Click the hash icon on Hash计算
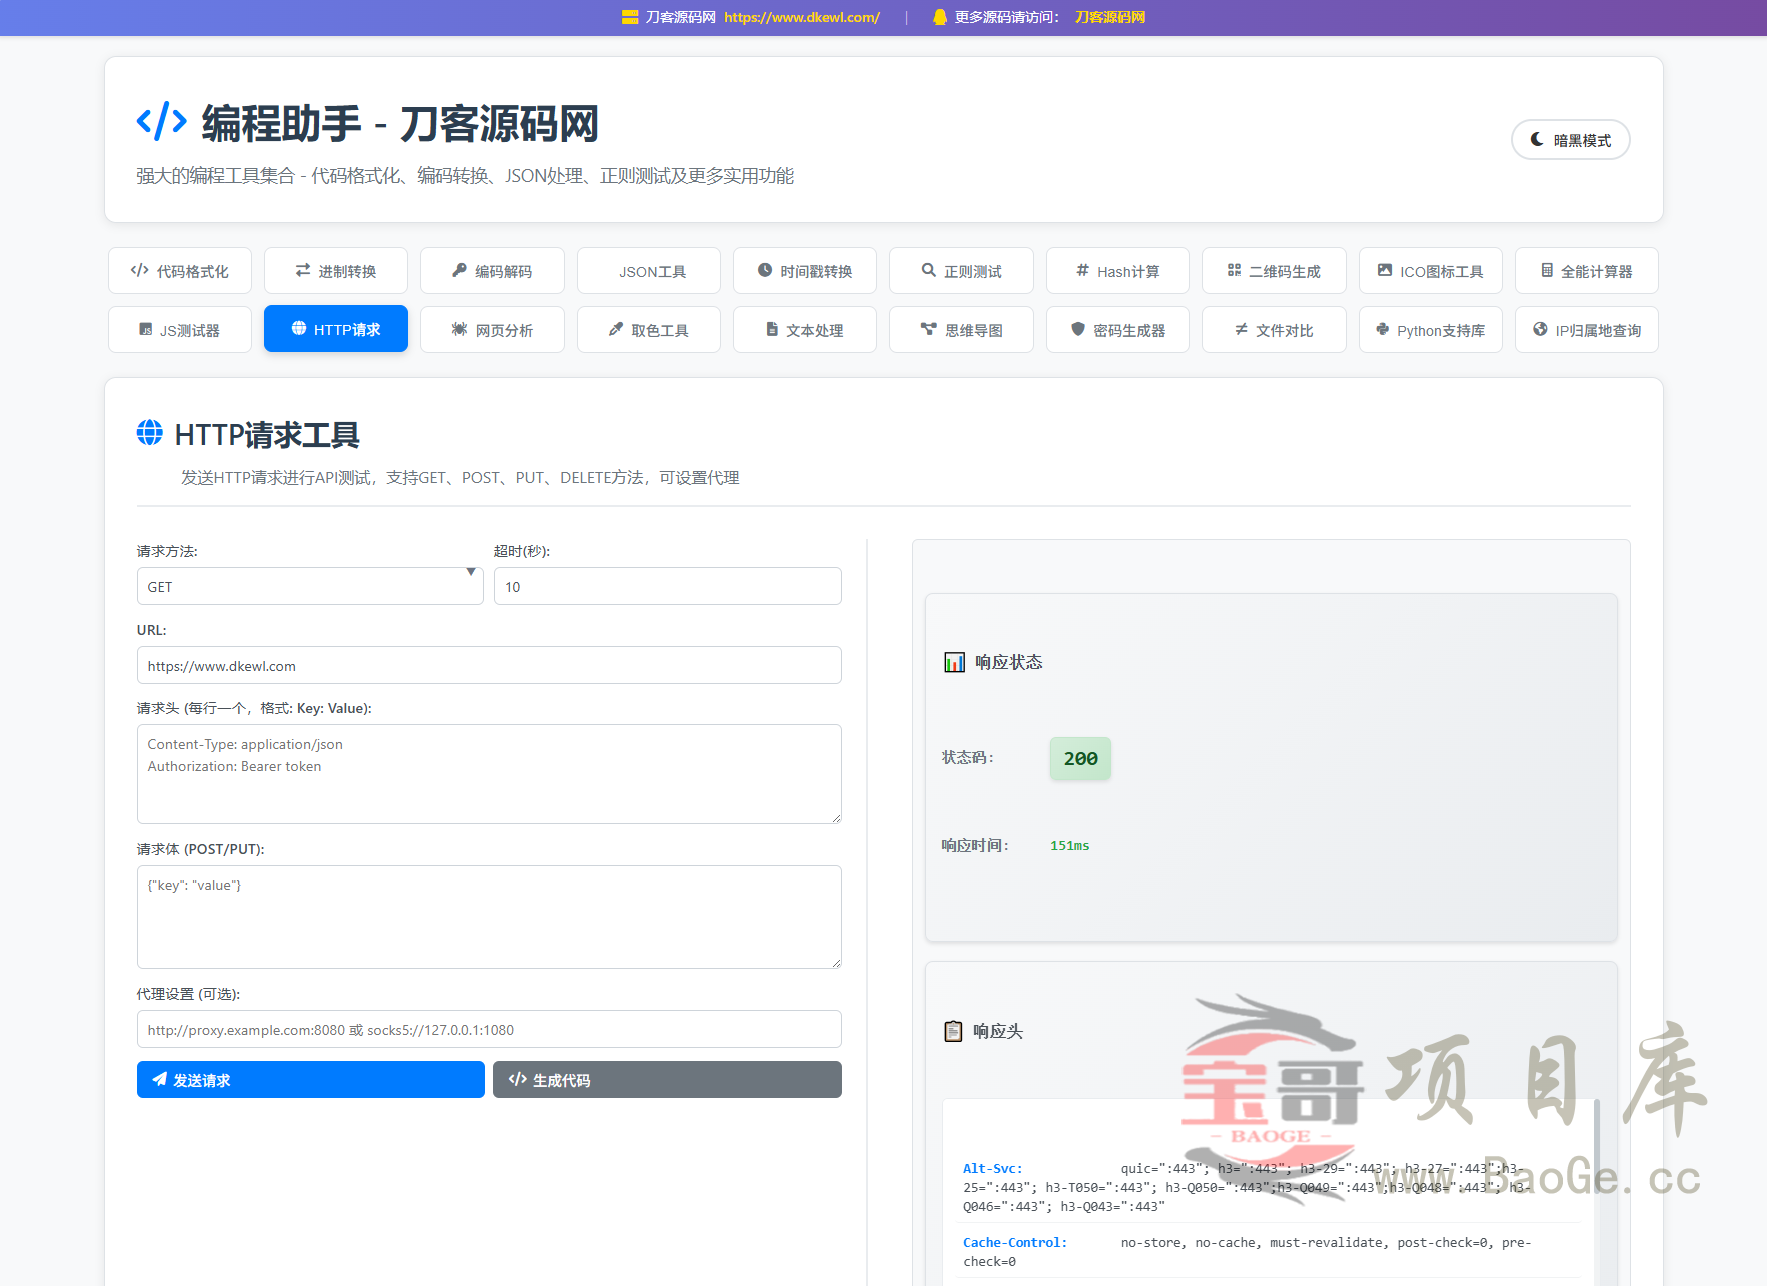1767x1286 pixels. point(1082,270)
